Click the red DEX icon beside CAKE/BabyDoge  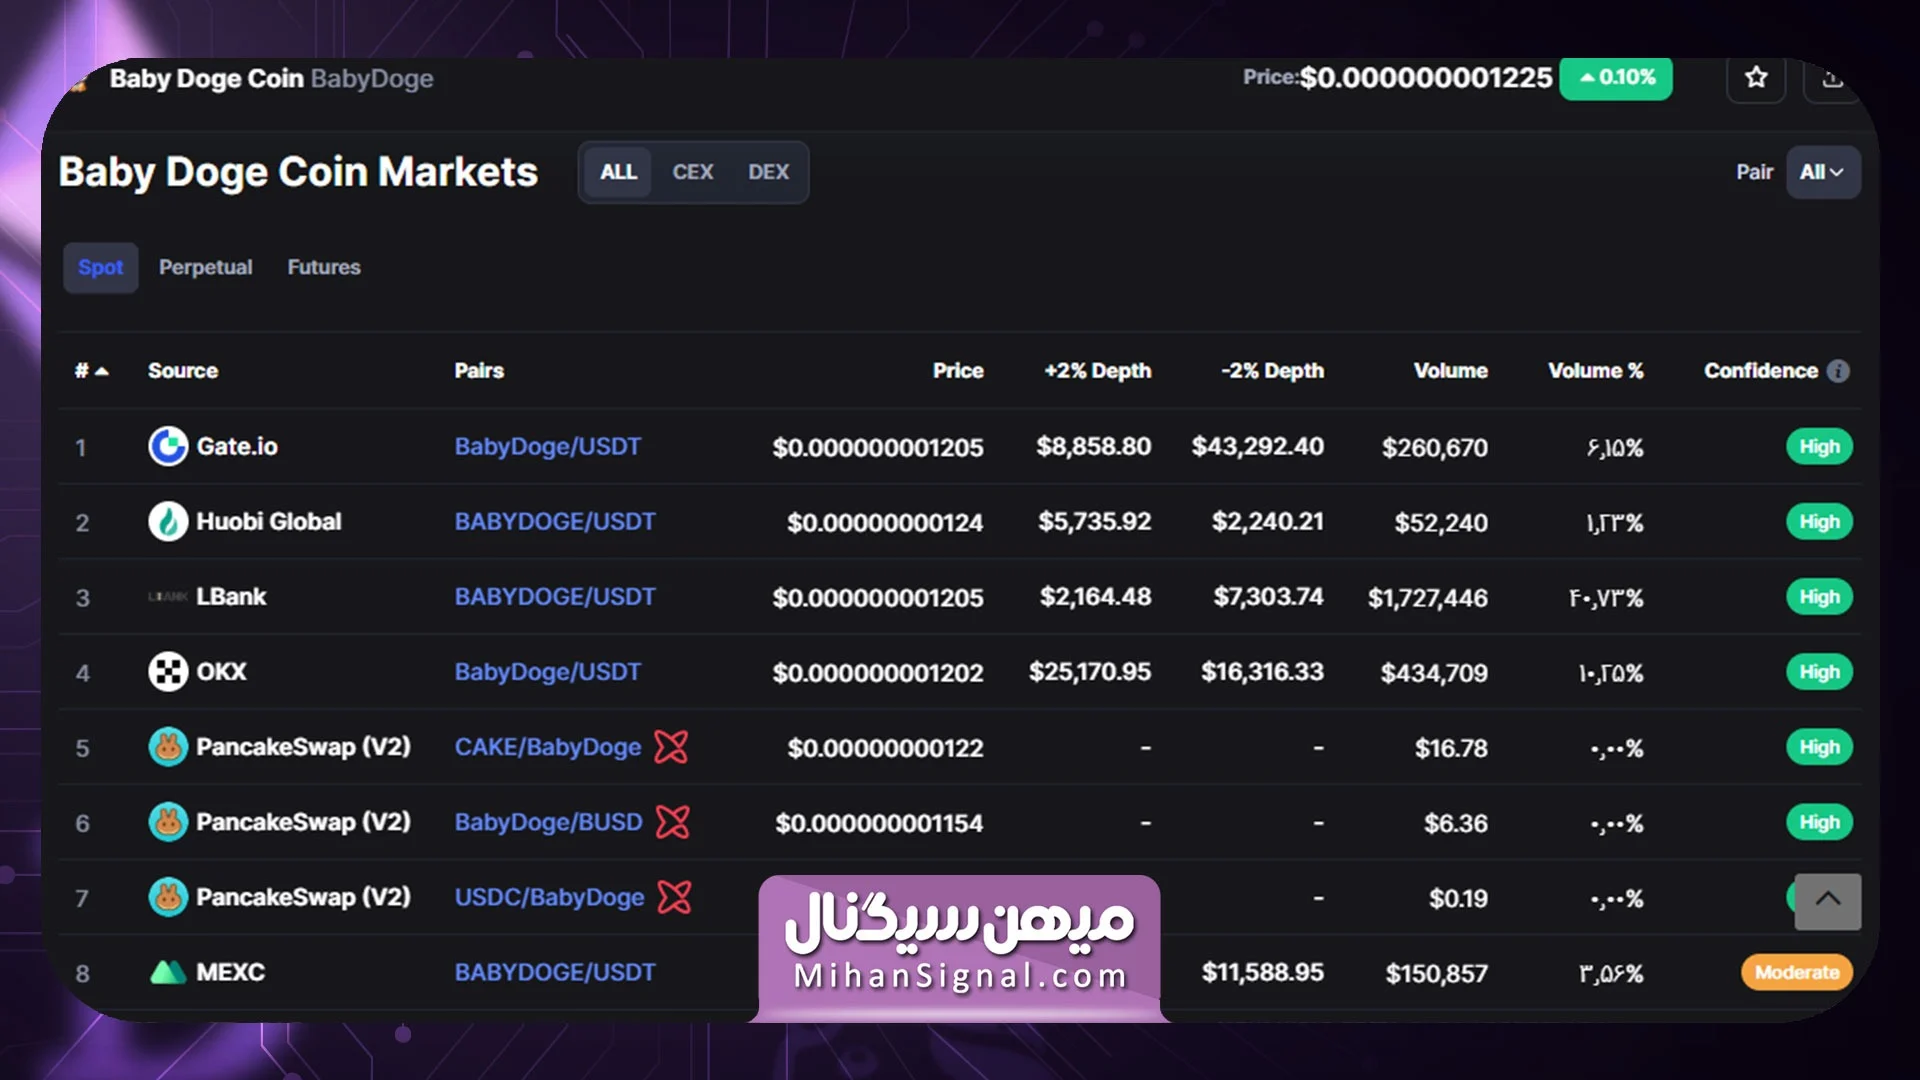pos(671,747)
